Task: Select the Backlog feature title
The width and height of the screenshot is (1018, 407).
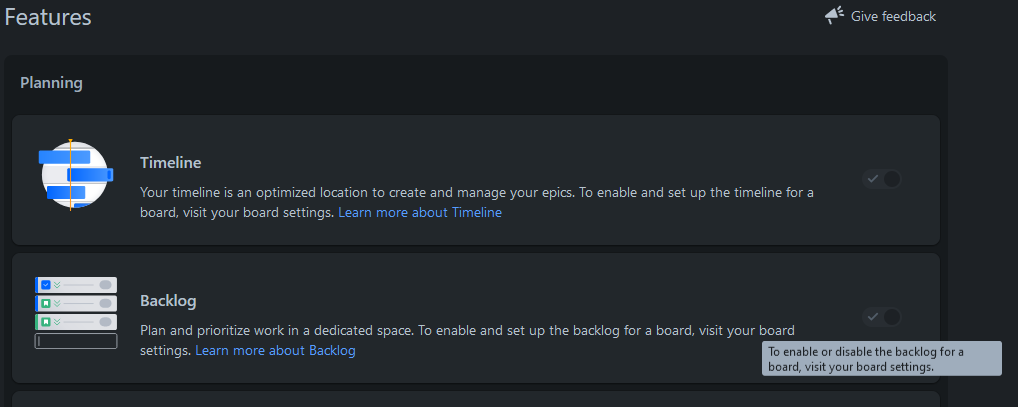Action: (x=168, y=301)
